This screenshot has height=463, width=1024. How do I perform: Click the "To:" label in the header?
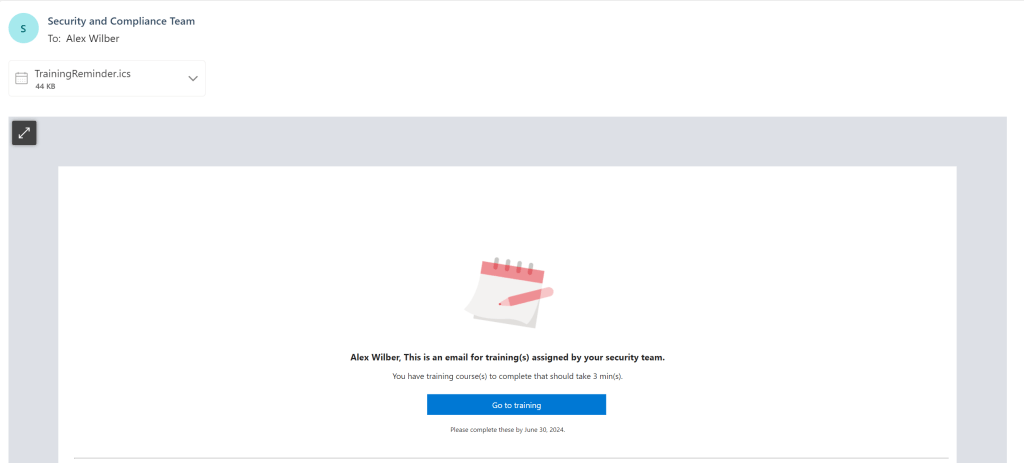[54, 39]
